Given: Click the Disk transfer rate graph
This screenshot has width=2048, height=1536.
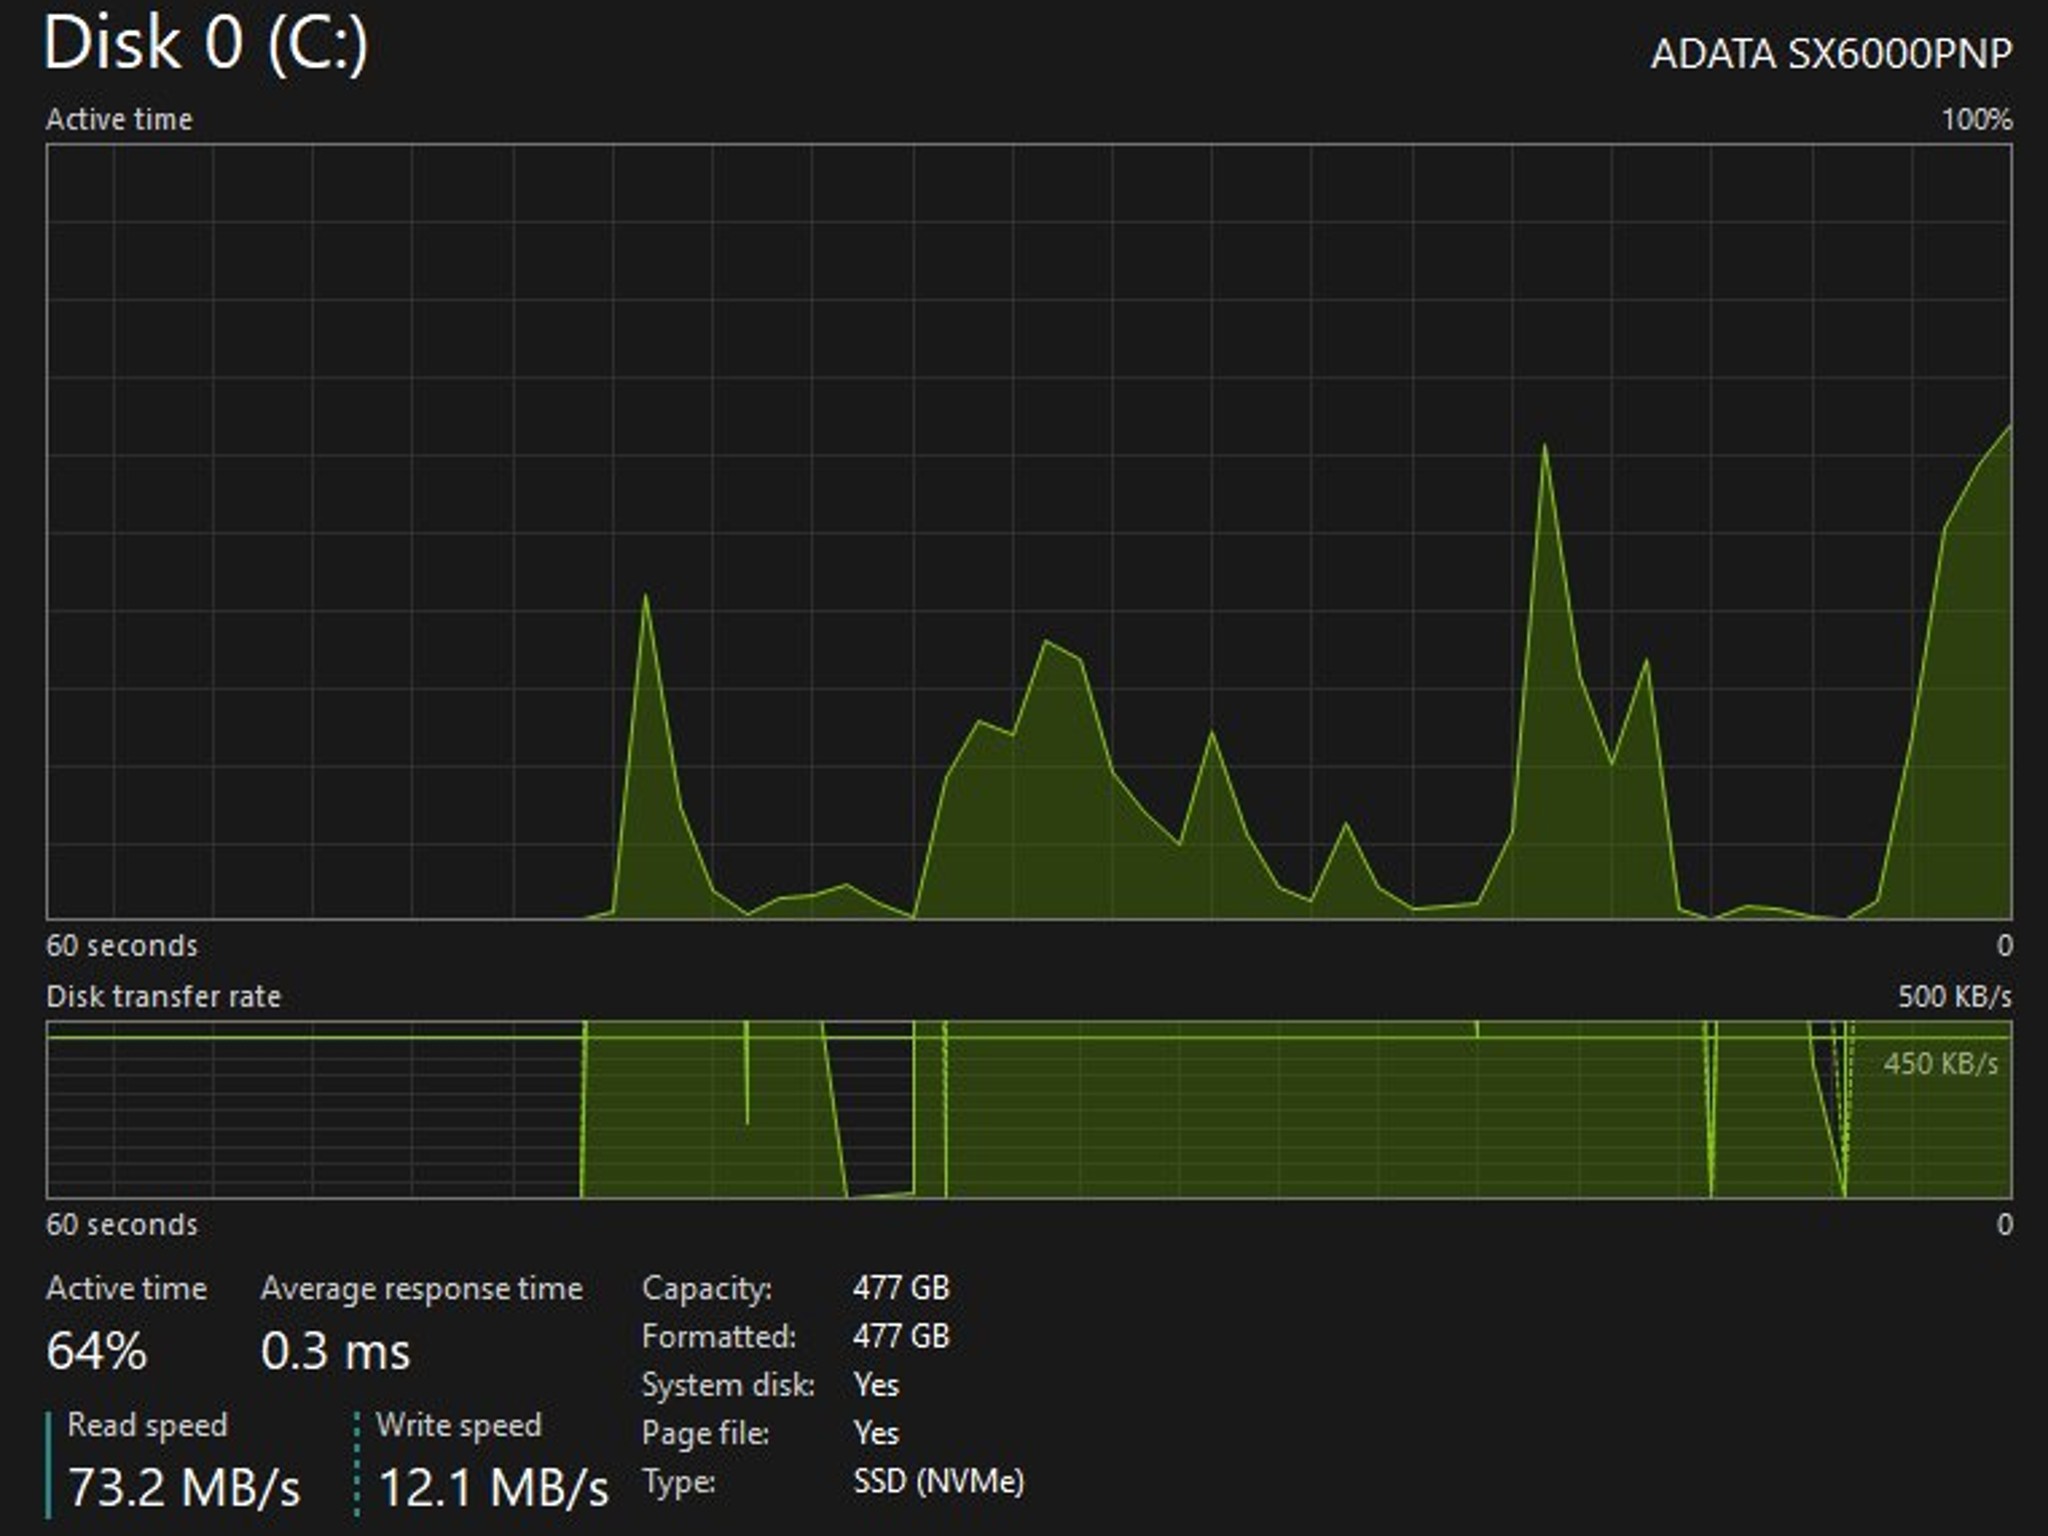Looking at the screenshot, I should click(1029, 1109).
